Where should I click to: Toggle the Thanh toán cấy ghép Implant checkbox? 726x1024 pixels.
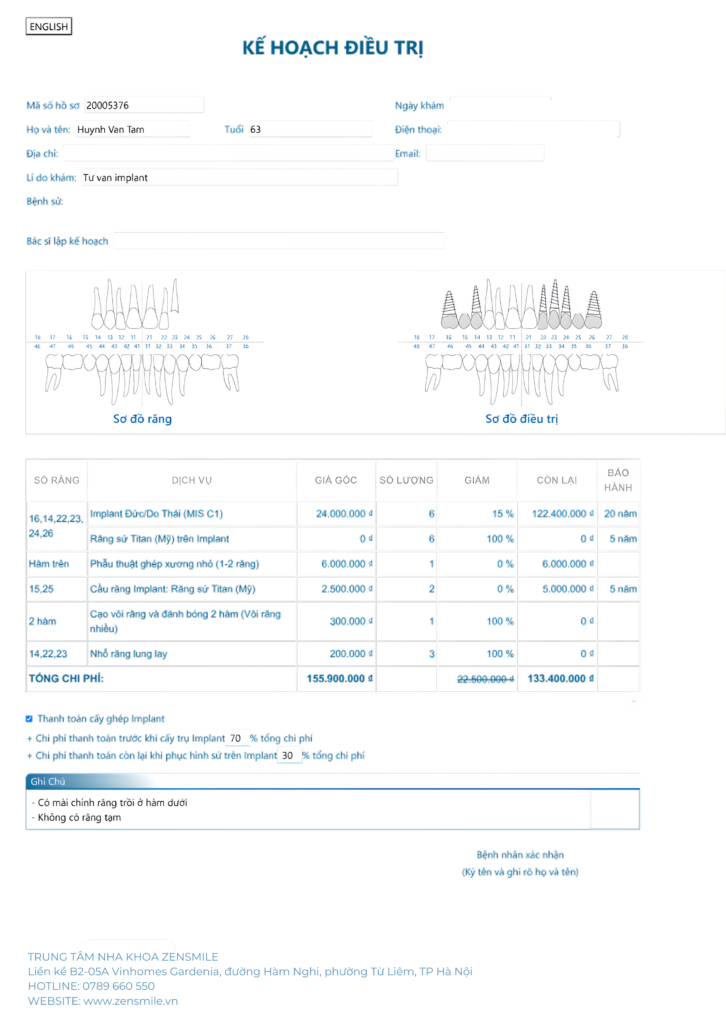tap(29, 718)
